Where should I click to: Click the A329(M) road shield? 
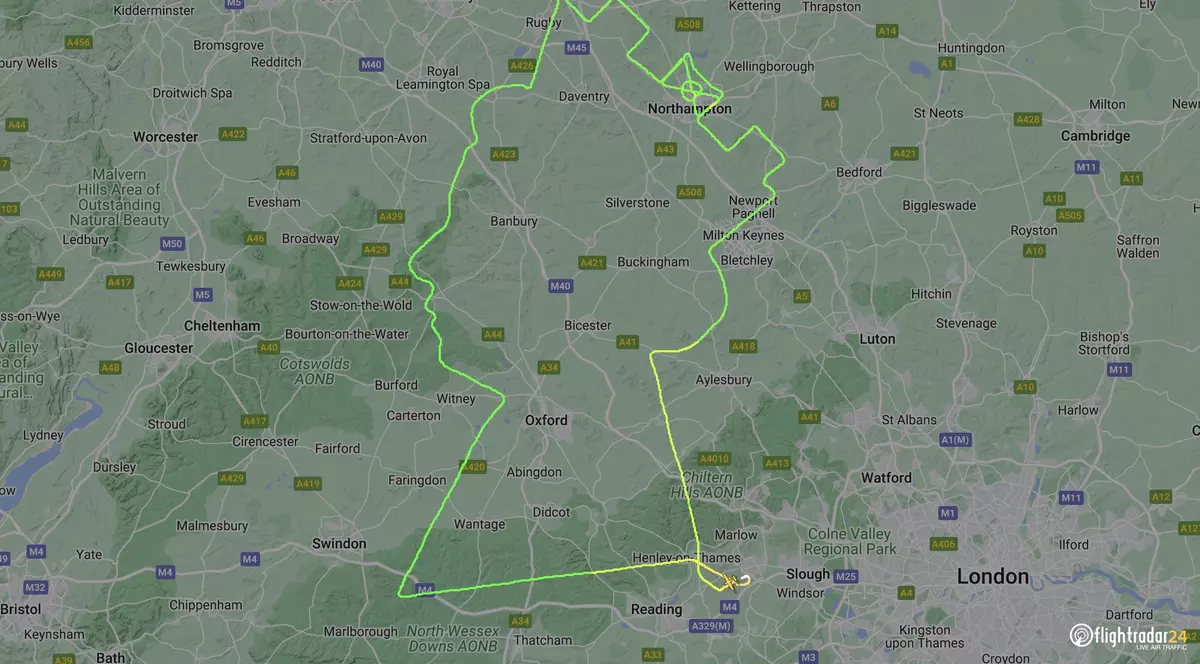coord(712,626)
